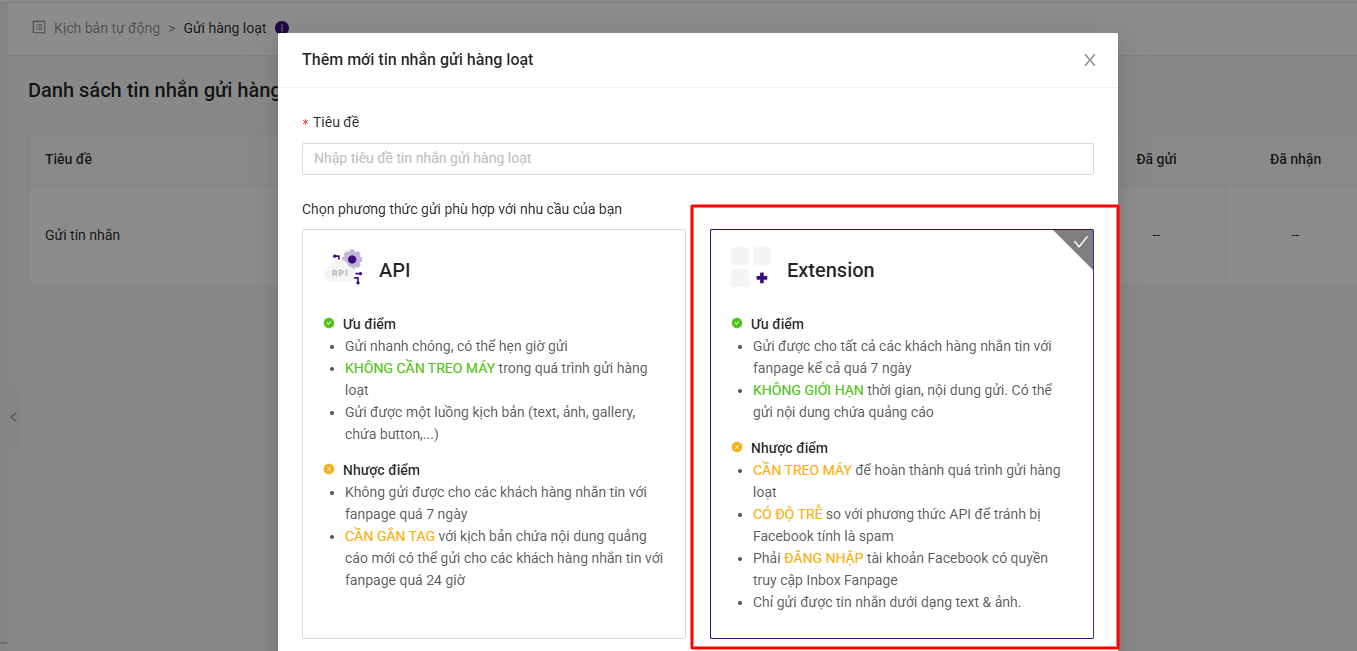Expand the left sidebar with the chevron handle

[x=13, y=417]
